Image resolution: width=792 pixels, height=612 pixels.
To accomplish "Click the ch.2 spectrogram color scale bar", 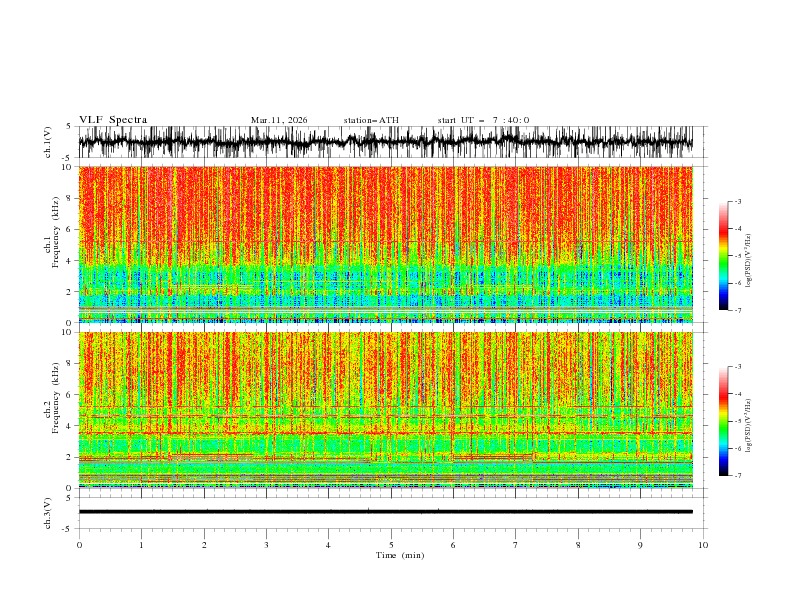I will tap(723, 421).
